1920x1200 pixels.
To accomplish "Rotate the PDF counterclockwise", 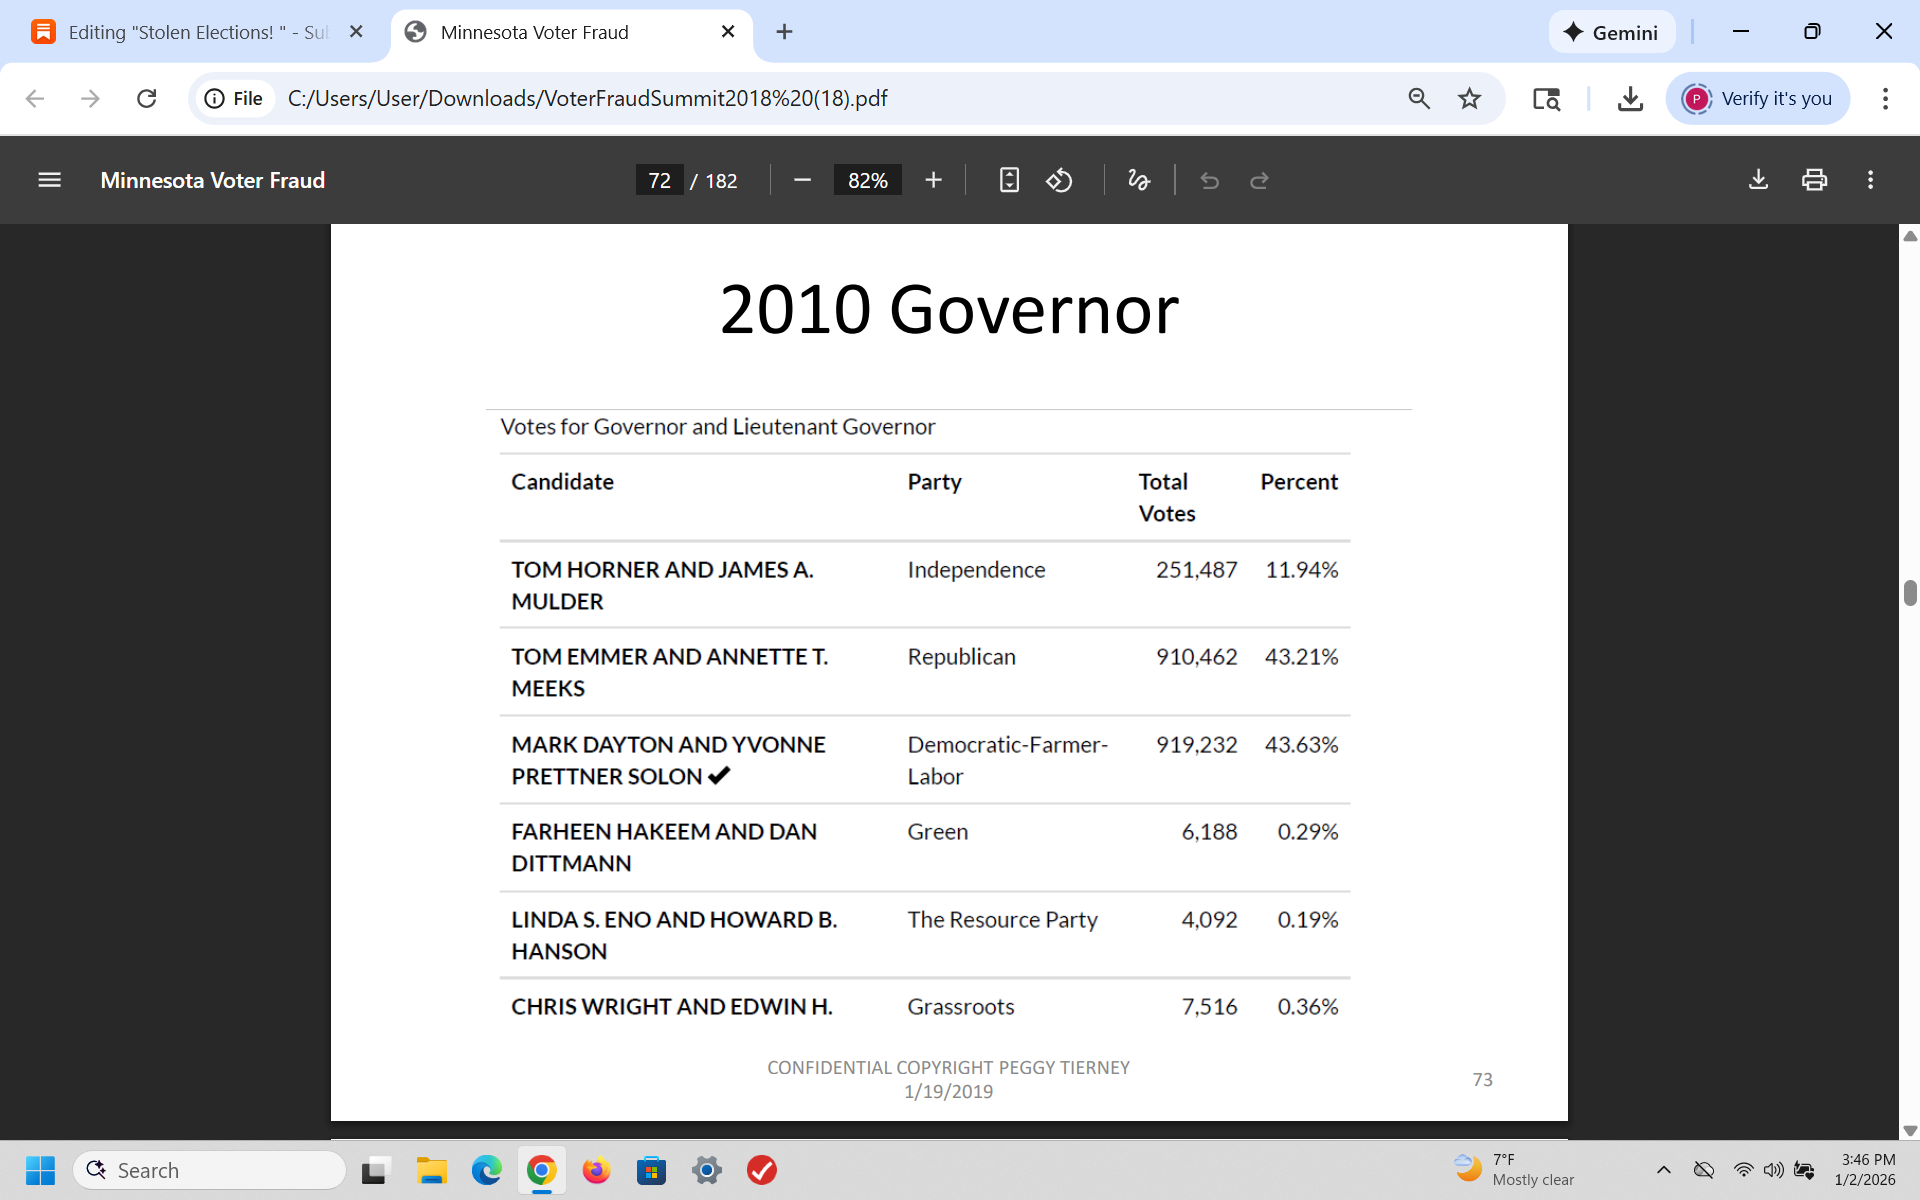I will [x=1059, y=180].
